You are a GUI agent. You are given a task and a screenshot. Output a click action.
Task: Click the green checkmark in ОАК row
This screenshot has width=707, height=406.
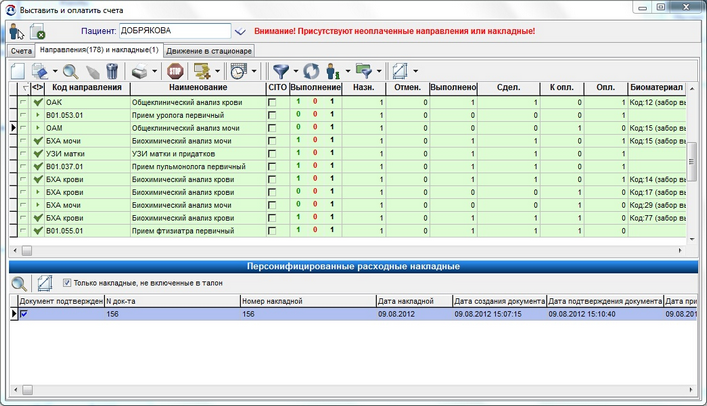[38, 102]
